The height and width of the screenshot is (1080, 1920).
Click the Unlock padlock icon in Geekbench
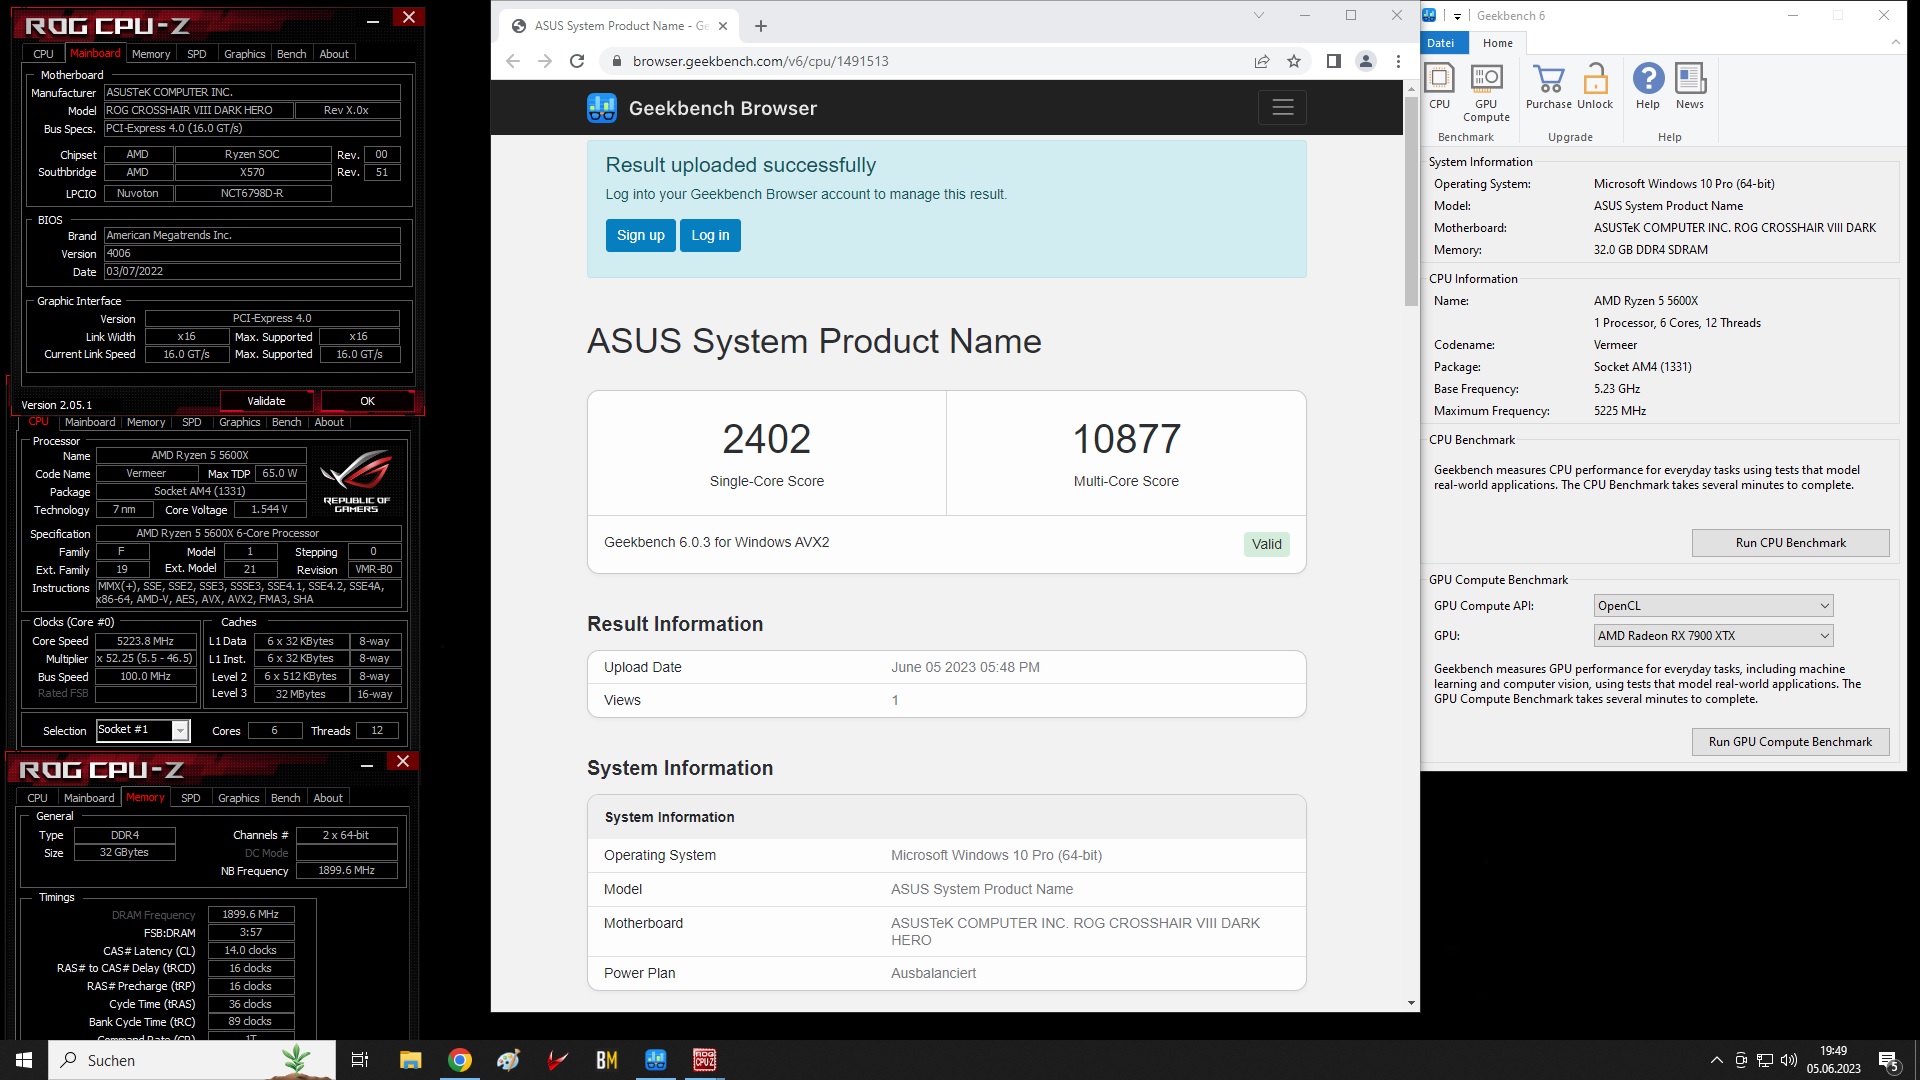click(1595, 86)
